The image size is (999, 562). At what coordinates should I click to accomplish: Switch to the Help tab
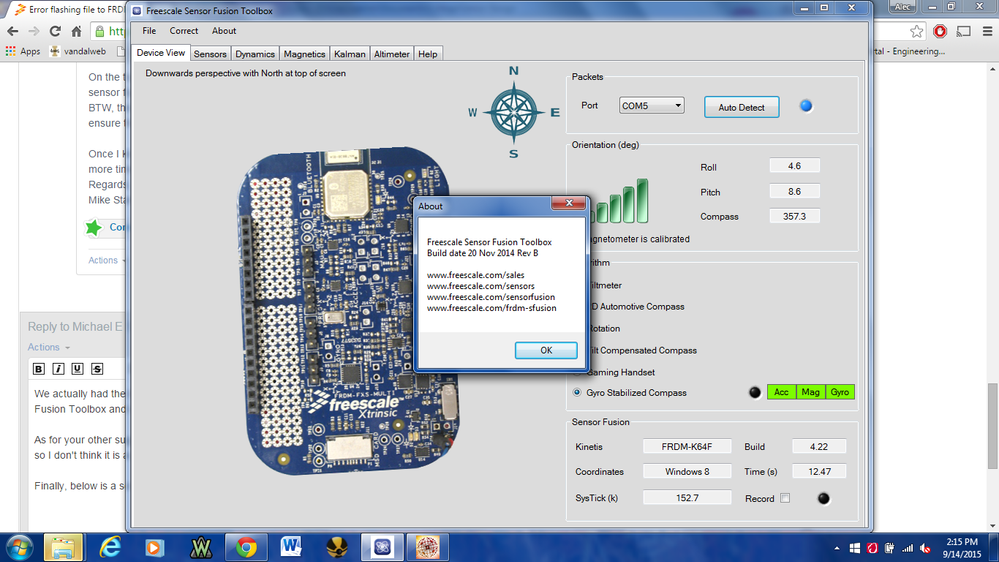[428, 54]
